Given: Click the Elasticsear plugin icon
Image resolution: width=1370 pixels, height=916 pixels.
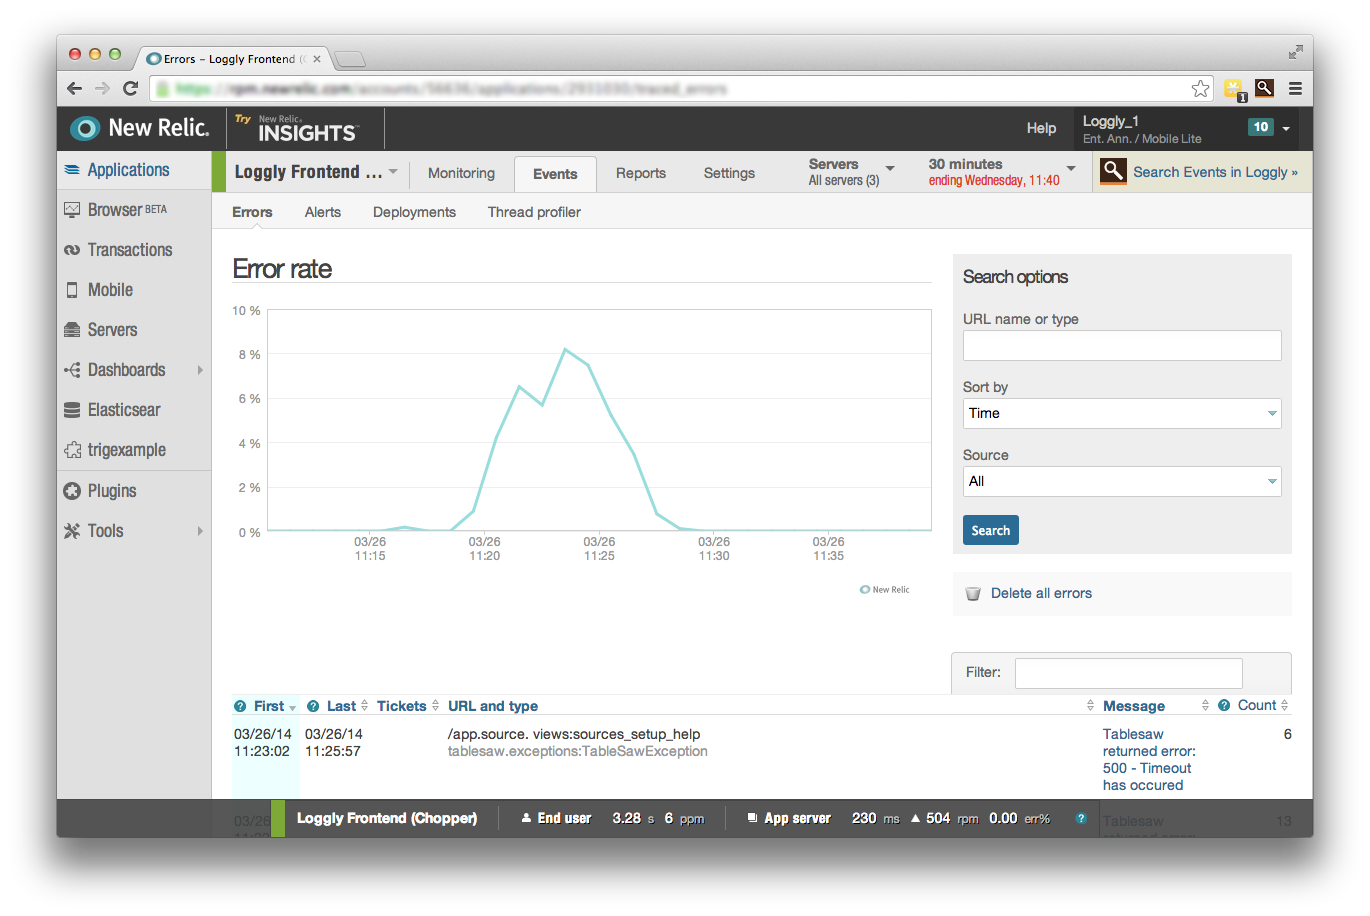Looking at the screenshot, I should point(72,410).
